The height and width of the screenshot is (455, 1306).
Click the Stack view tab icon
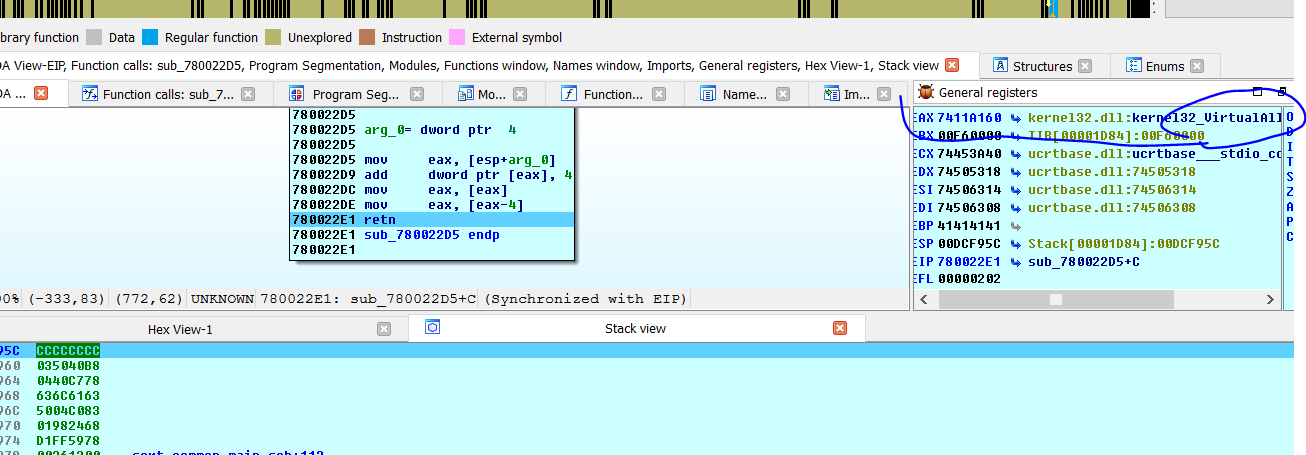click(x=433, y=327)
